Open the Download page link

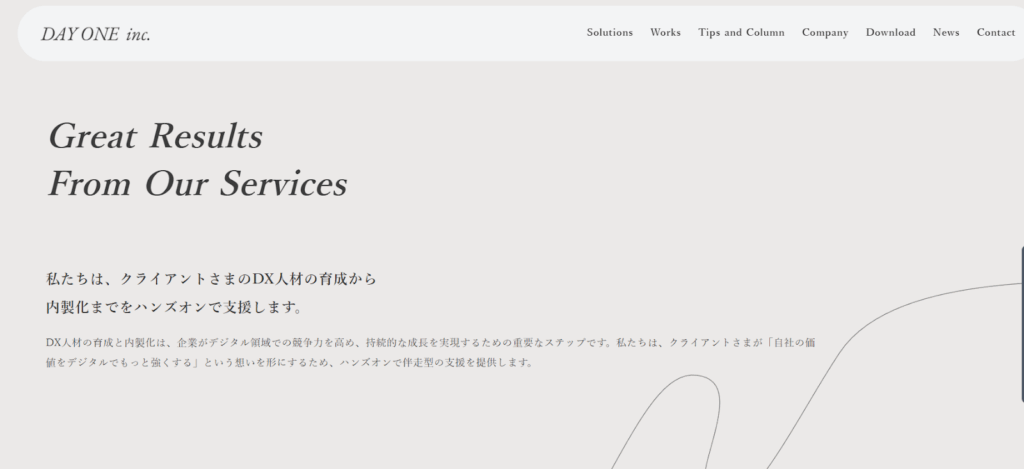tap(890, 33)
